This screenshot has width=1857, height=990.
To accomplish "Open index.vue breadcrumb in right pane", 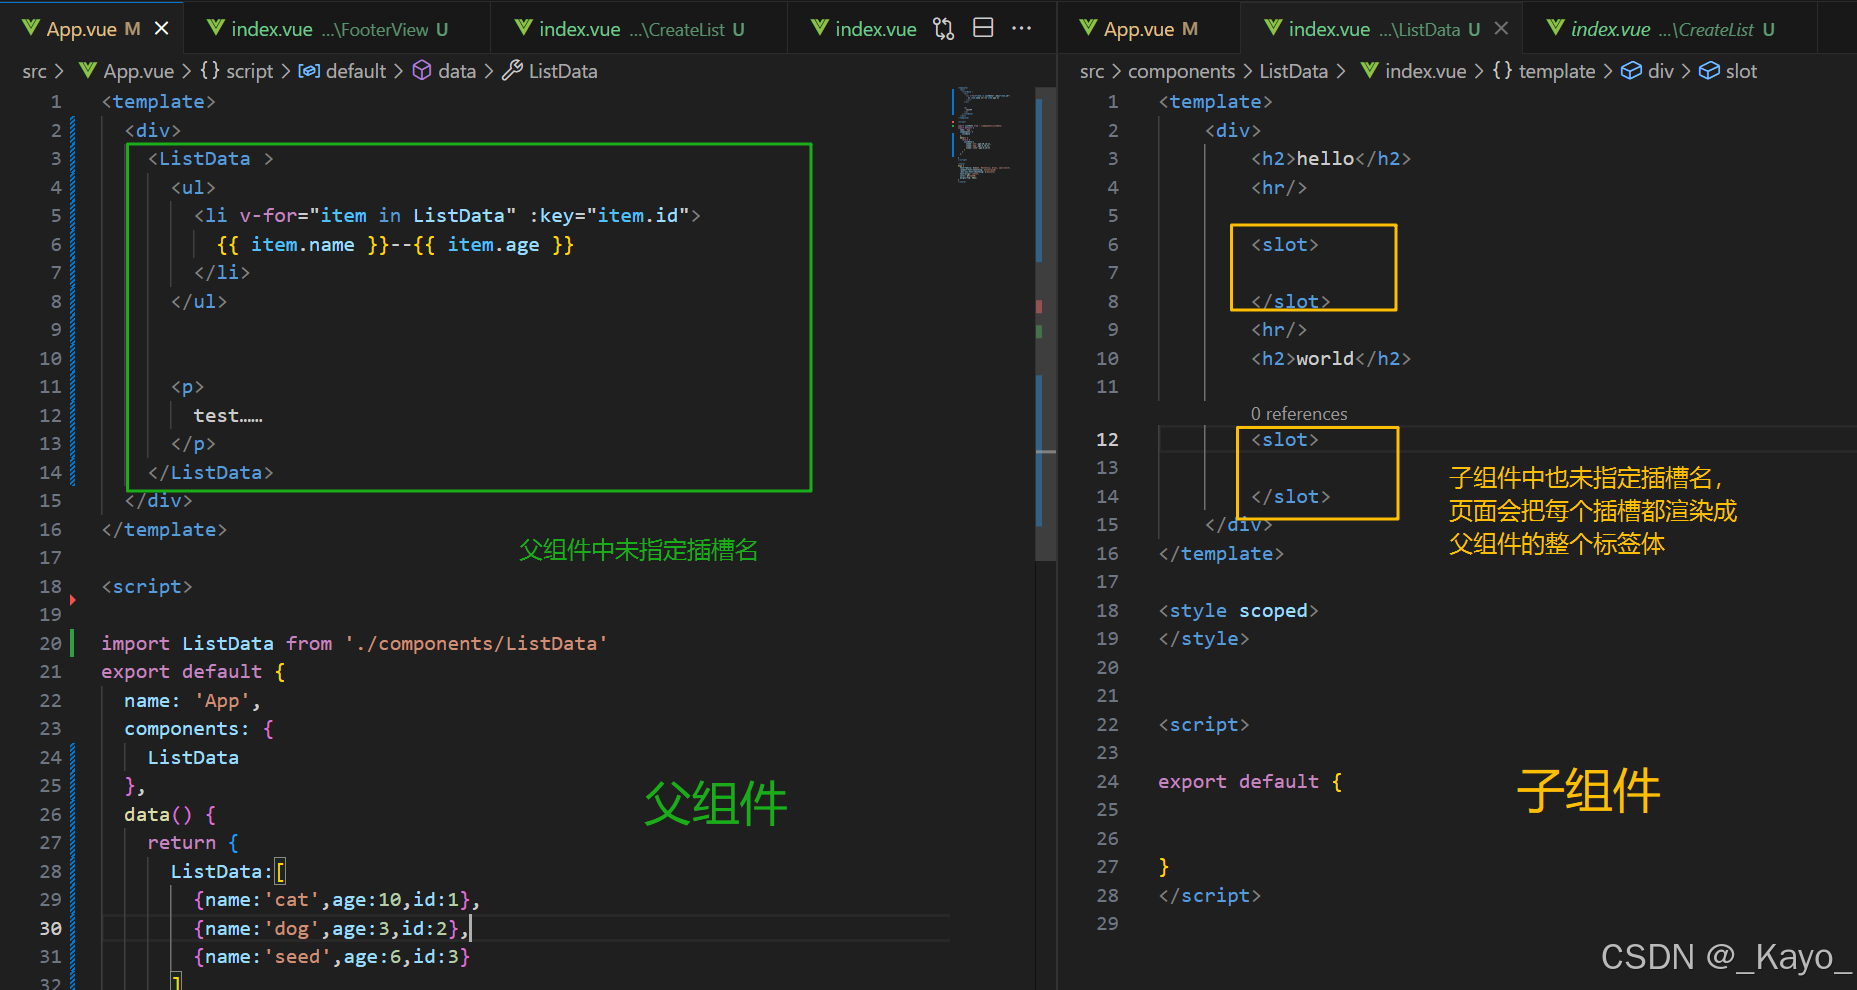I will point(1413,71).
